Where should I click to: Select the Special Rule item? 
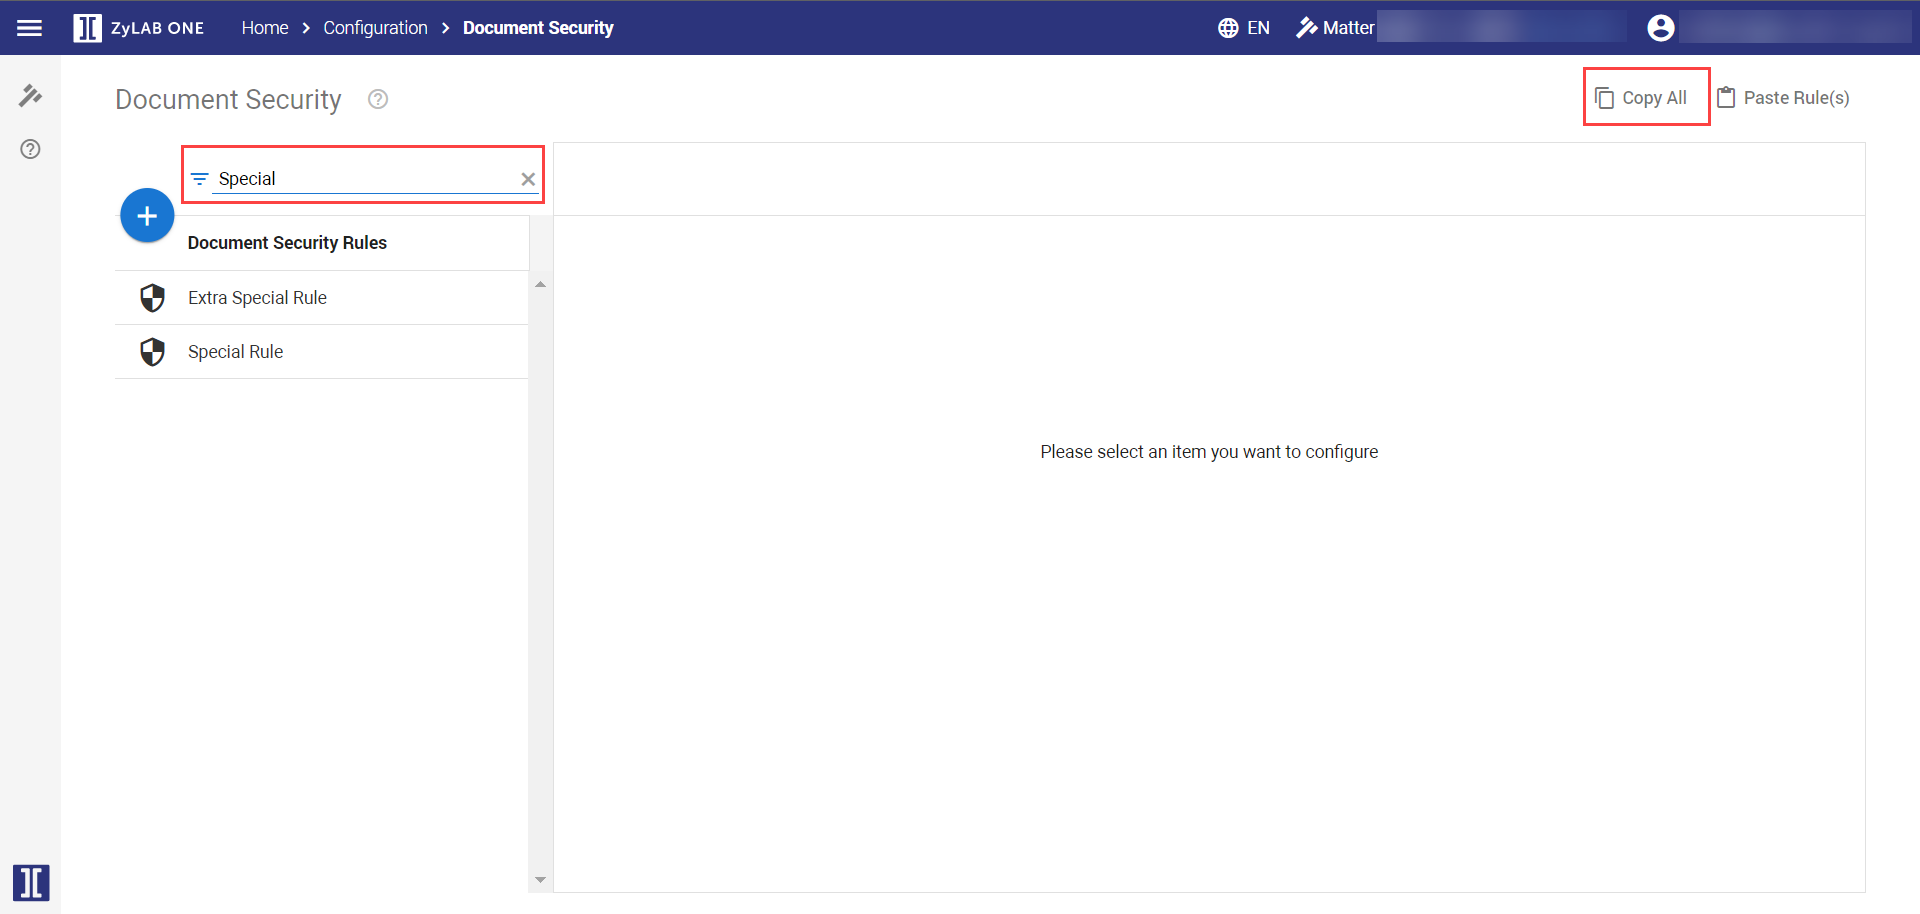(x=235, y=352)
